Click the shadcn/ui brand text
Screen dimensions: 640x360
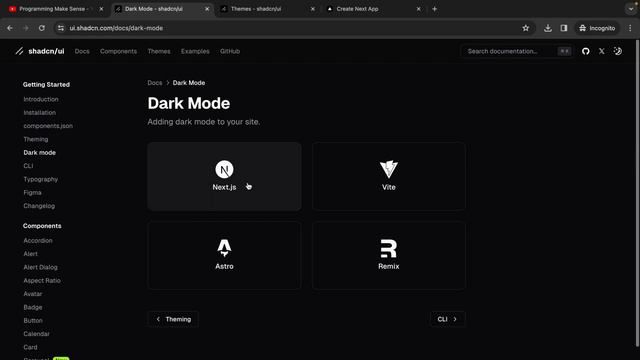[x=46, y=51]
